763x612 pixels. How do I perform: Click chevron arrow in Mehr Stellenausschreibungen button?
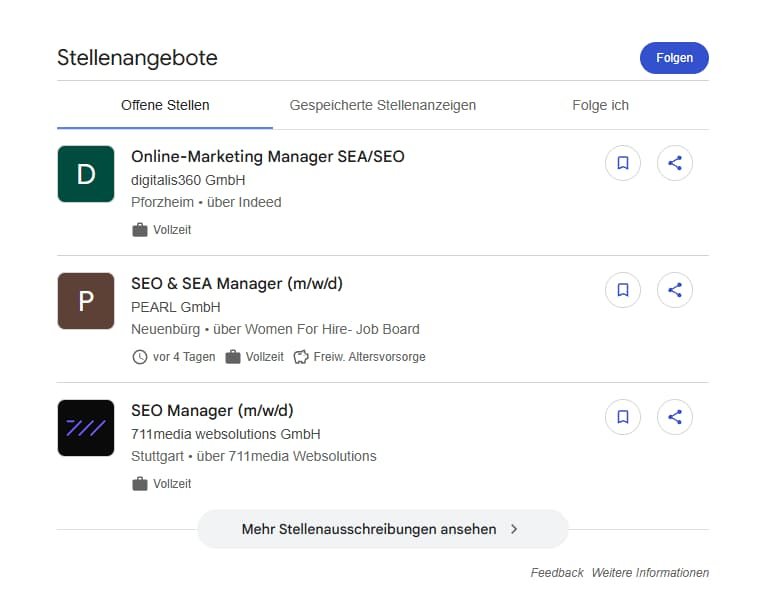(x=514, y=529)
